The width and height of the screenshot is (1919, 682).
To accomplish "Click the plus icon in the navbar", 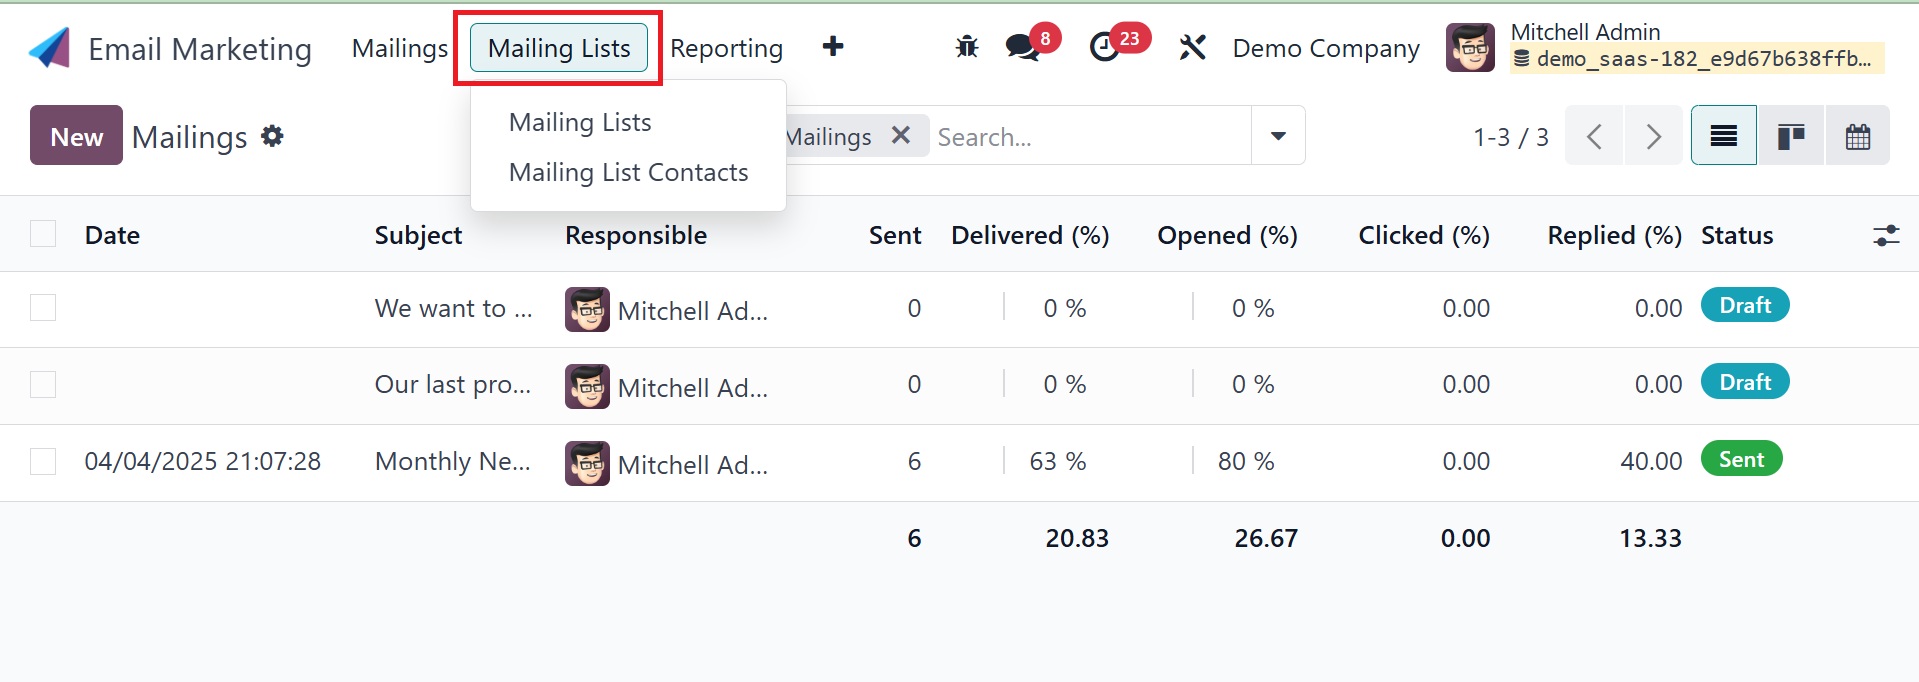I will click(x=832, y=47).
